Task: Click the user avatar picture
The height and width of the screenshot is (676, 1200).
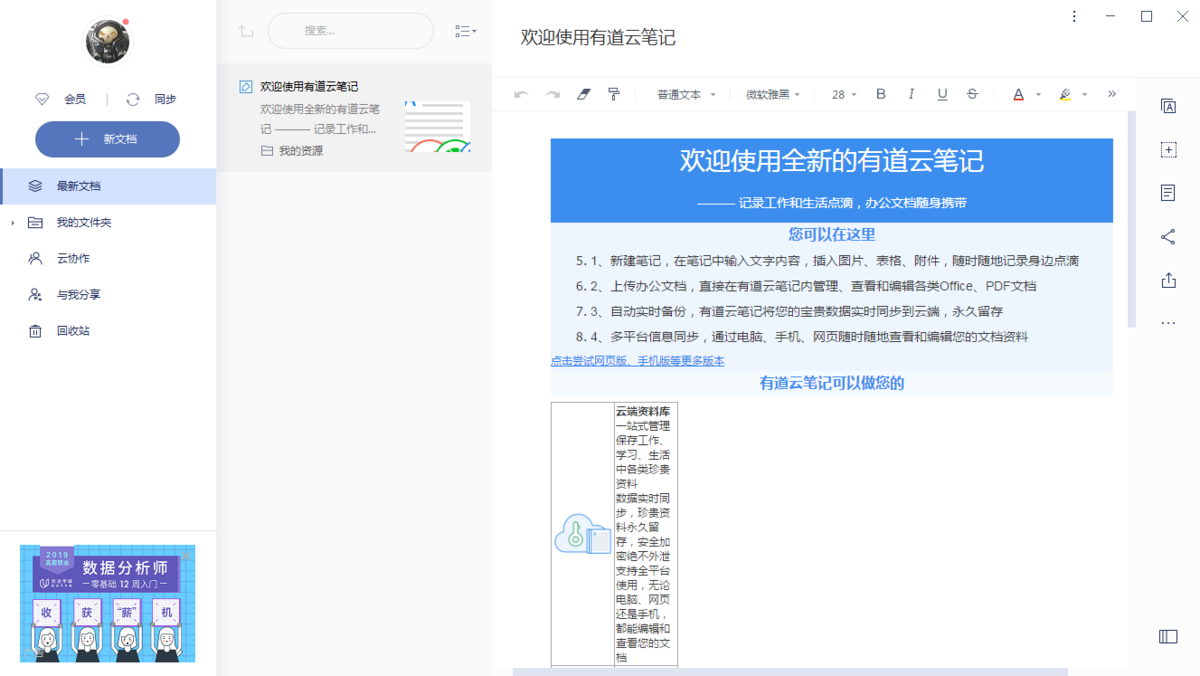Action: pos(106,41)
